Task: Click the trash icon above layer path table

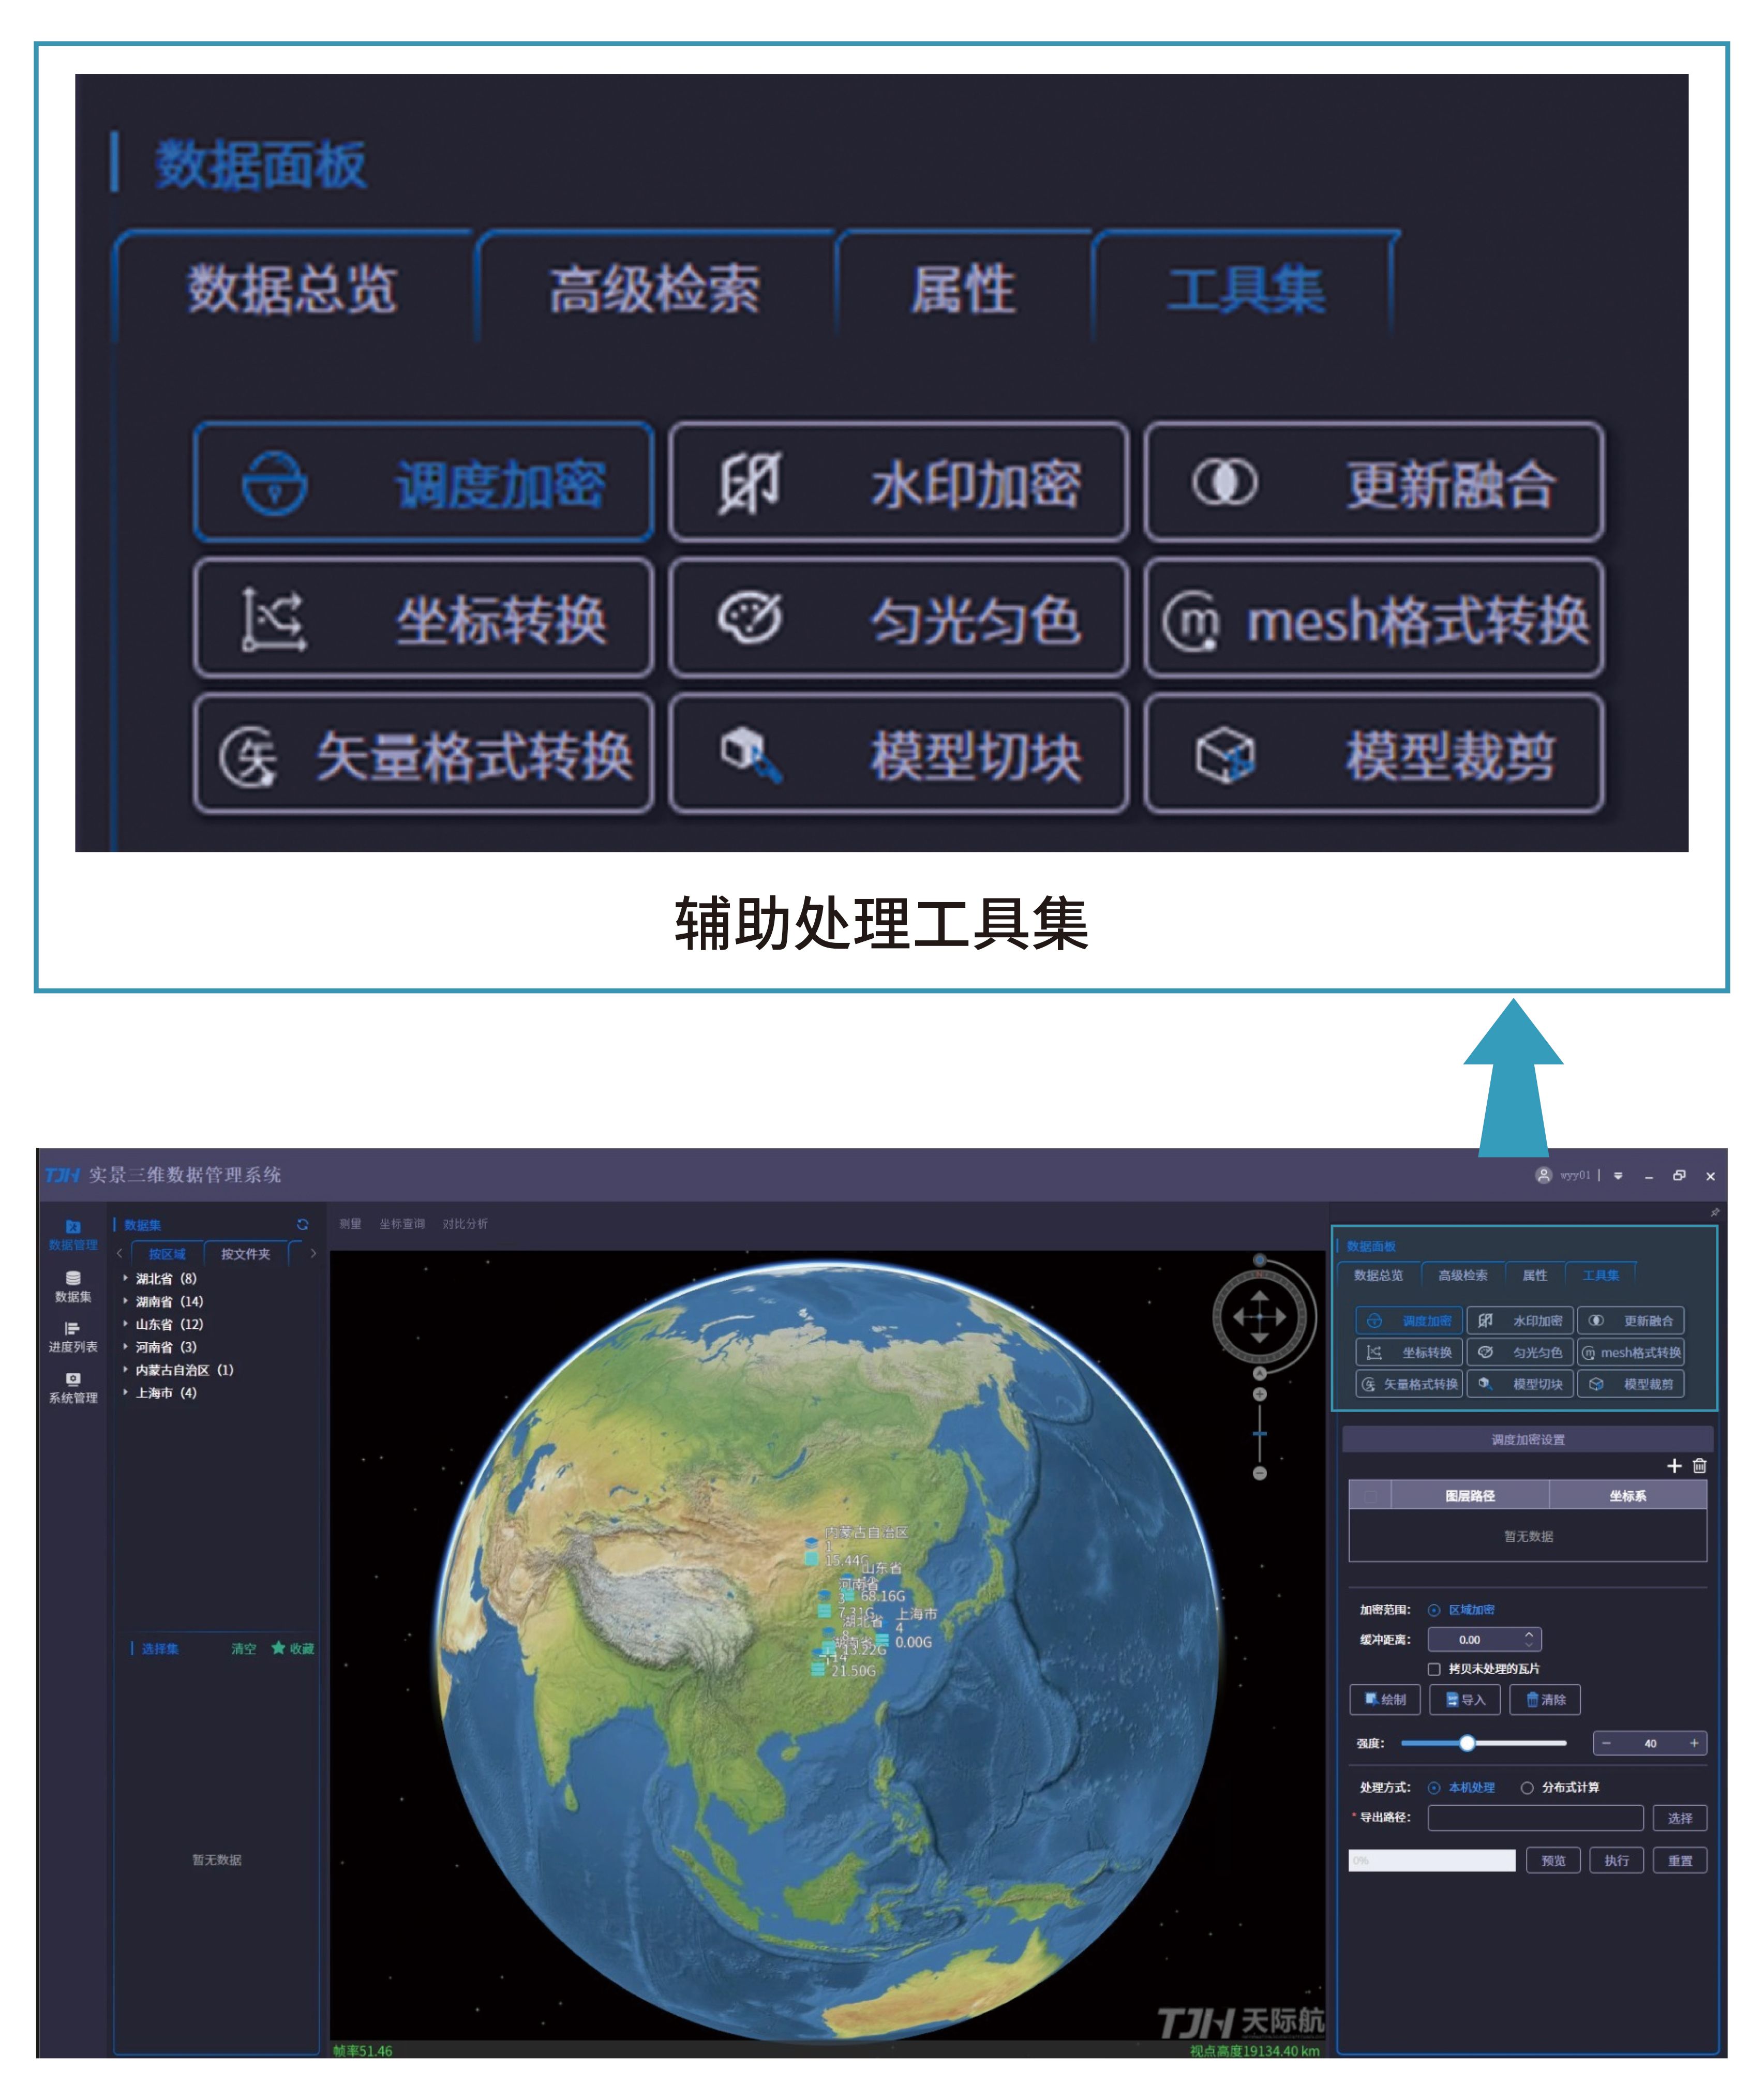Action: (1699, 1466)
